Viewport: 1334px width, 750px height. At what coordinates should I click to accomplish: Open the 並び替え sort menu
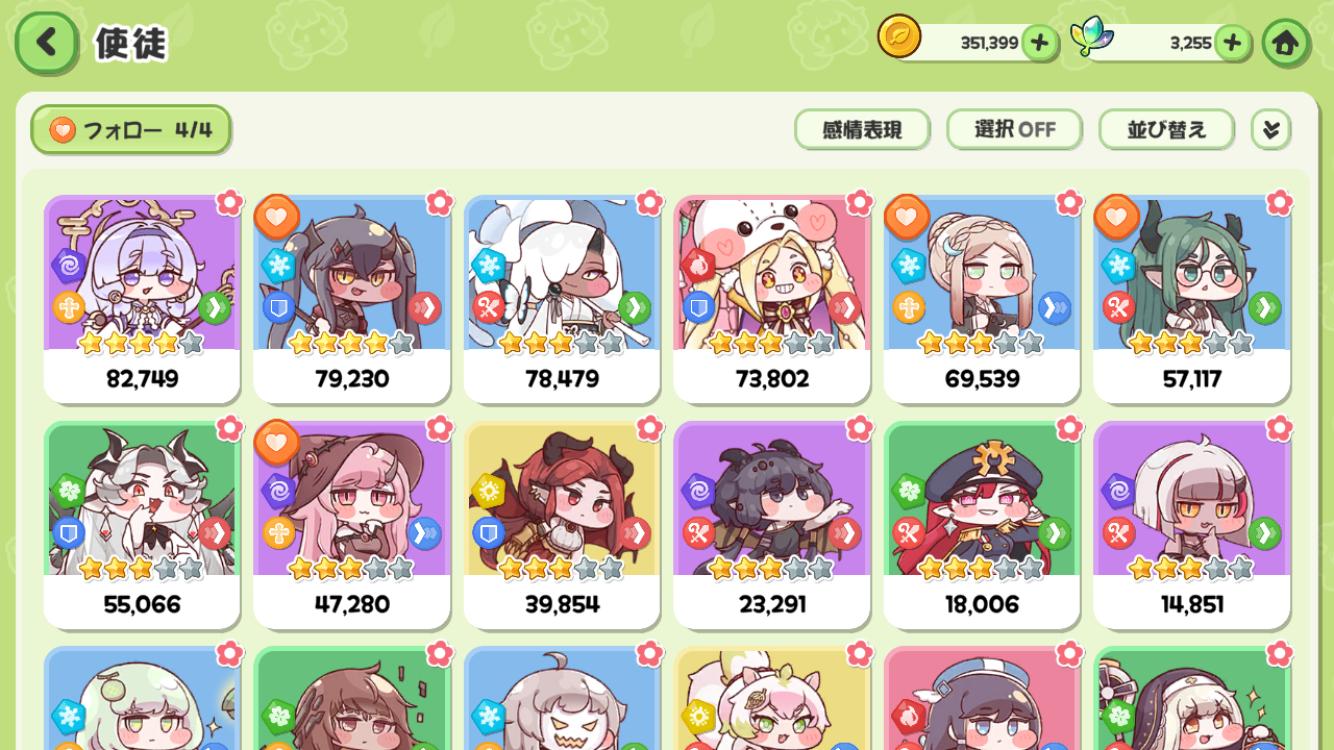[1166, 129]
